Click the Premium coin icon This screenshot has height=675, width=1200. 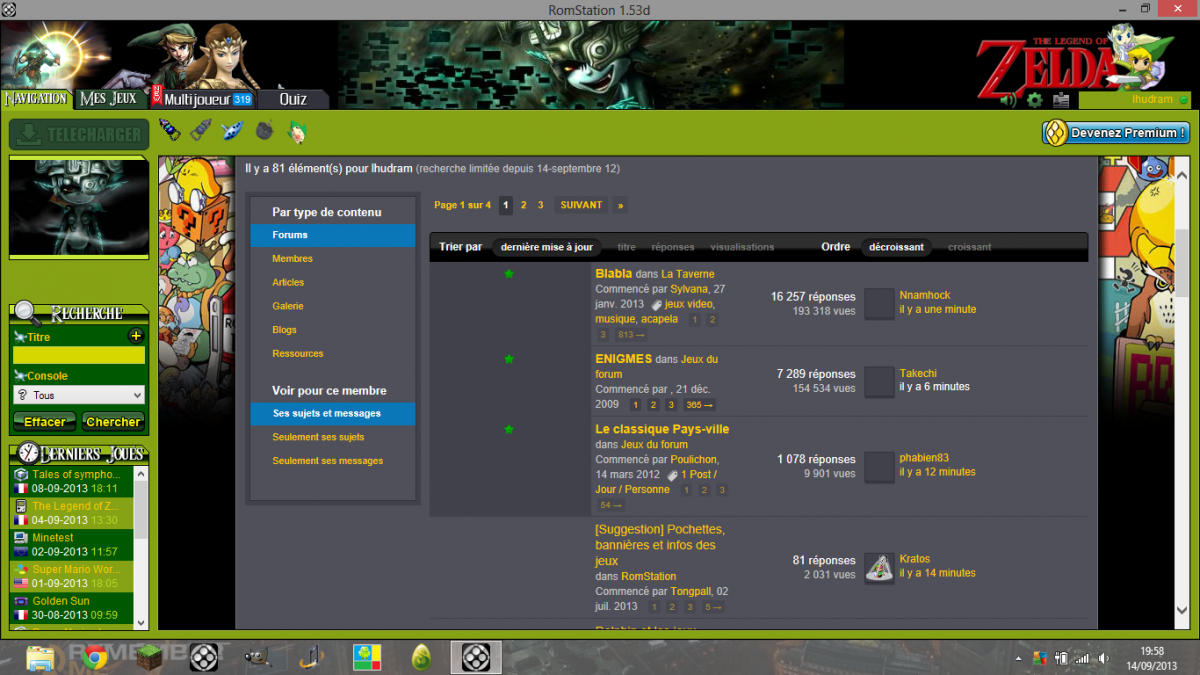1055,133
